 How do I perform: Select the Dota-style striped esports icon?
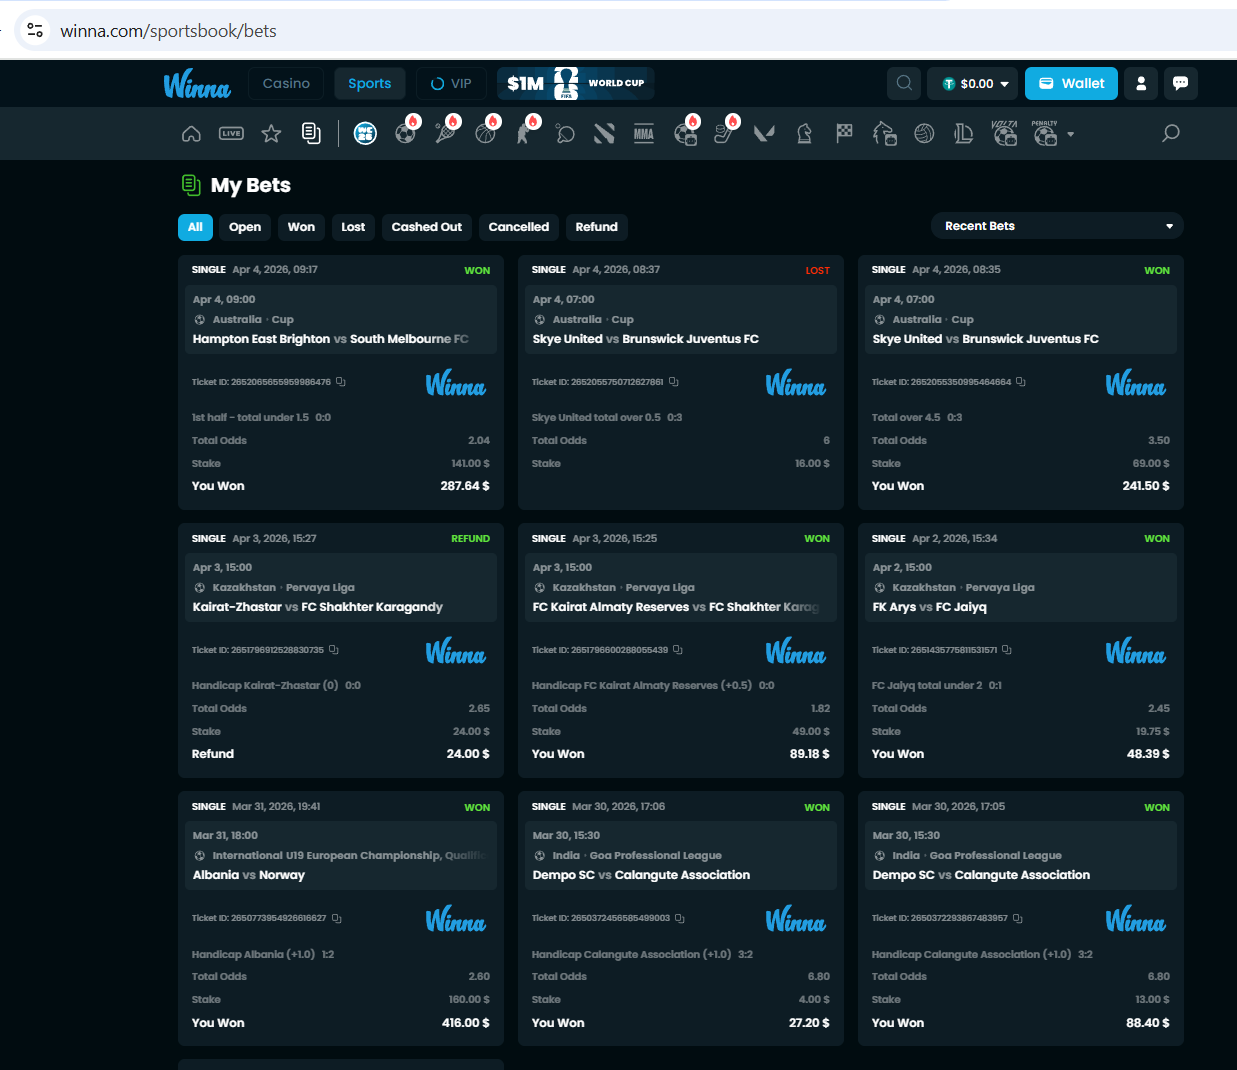pyautogui.click(x=604, y=134)
